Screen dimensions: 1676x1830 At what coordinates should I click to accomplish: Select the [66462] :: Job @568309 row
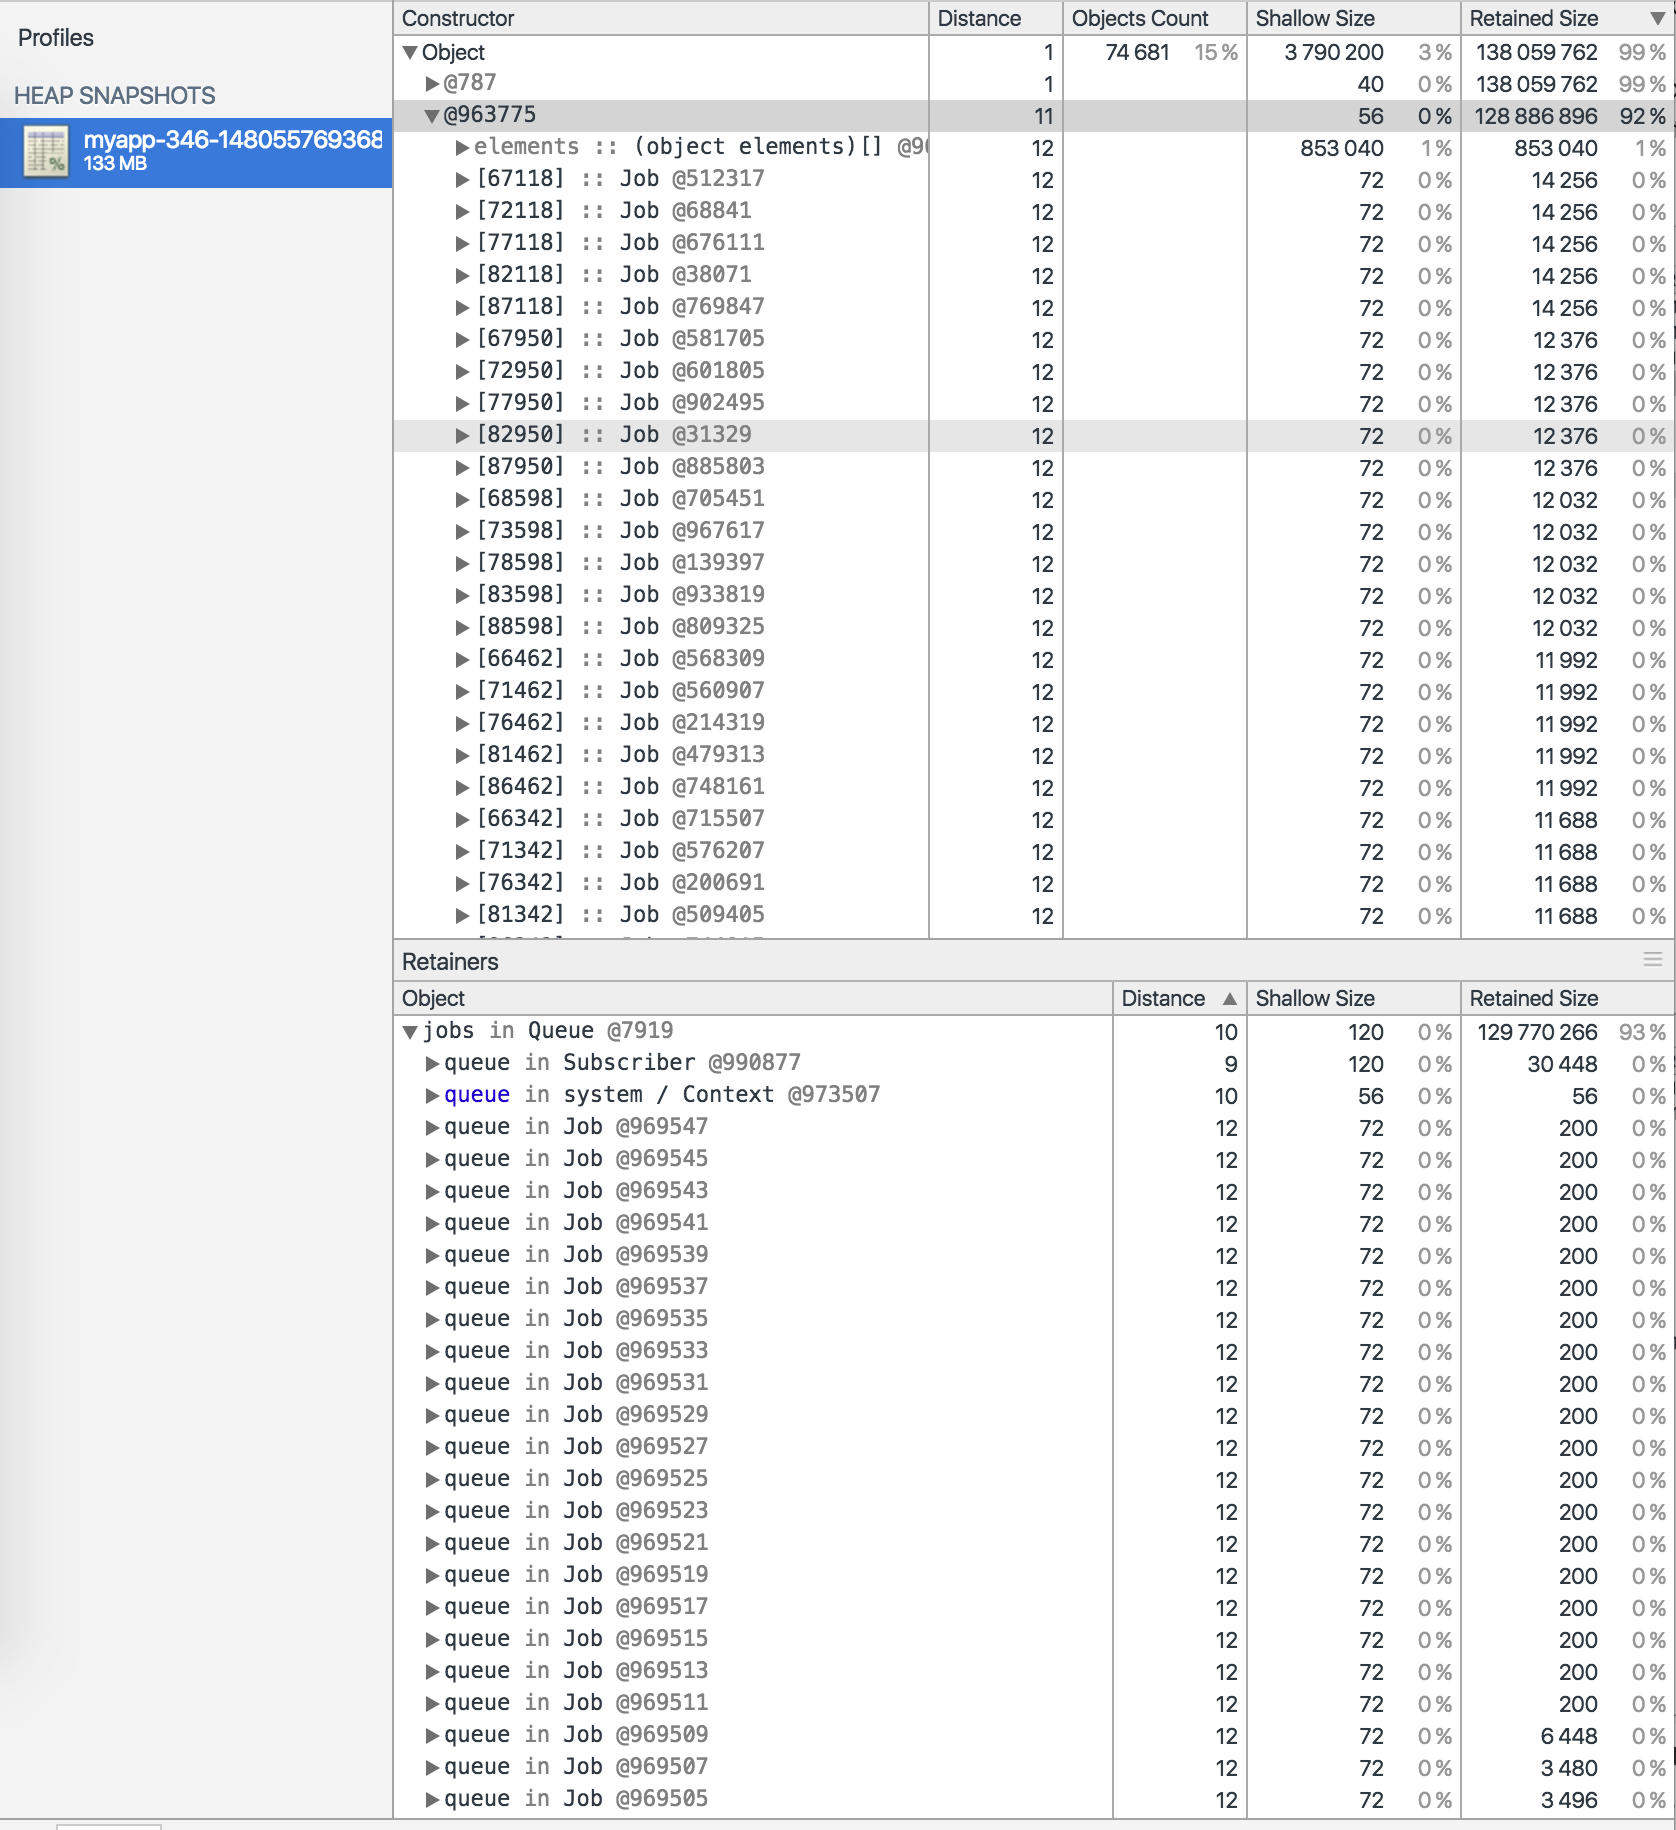pyautogui.click(x=1034, y=660)
